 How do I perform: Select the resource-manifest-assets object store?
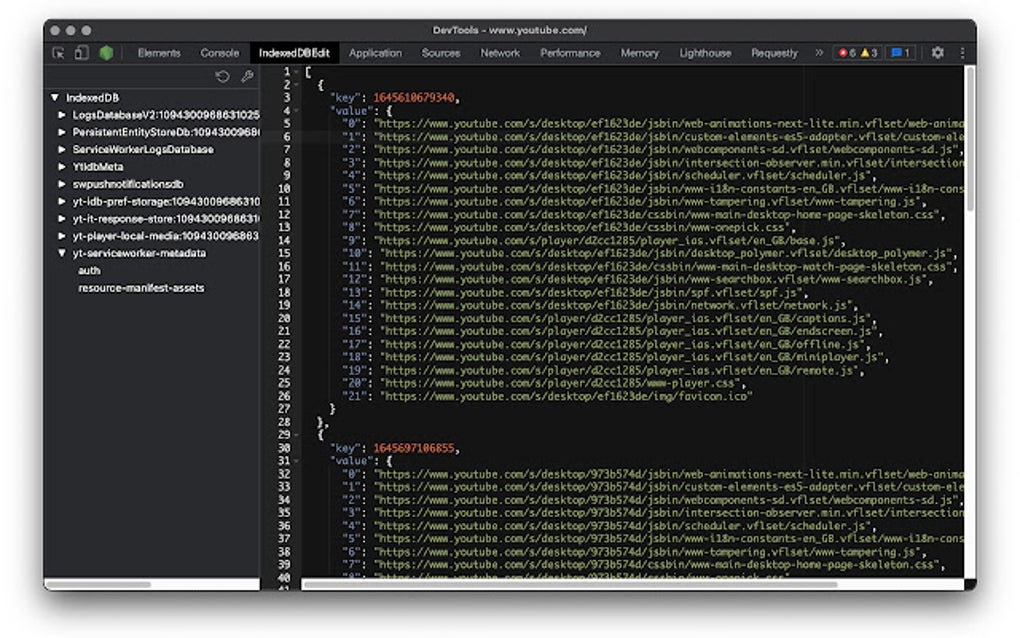coord(141,288)
